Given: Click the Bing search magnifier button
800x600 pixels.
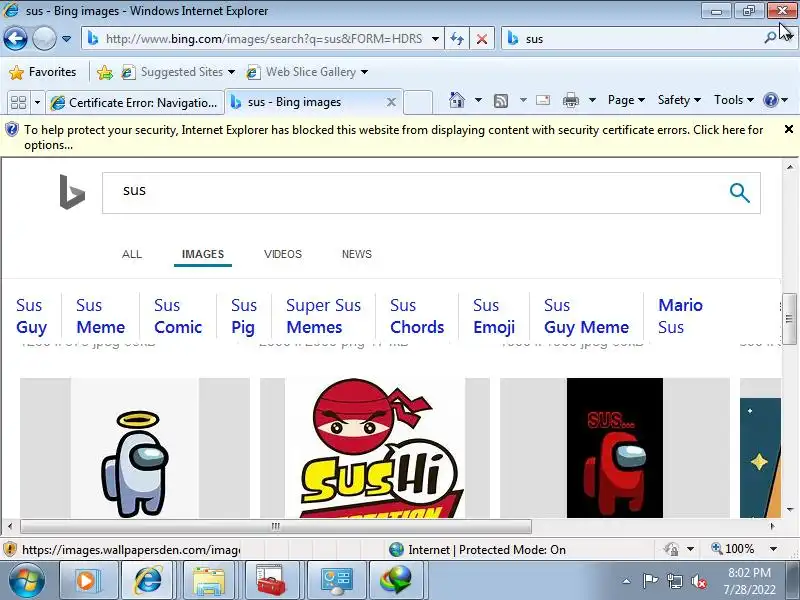Looking at the screenshot, I should [x=740, y=193].
